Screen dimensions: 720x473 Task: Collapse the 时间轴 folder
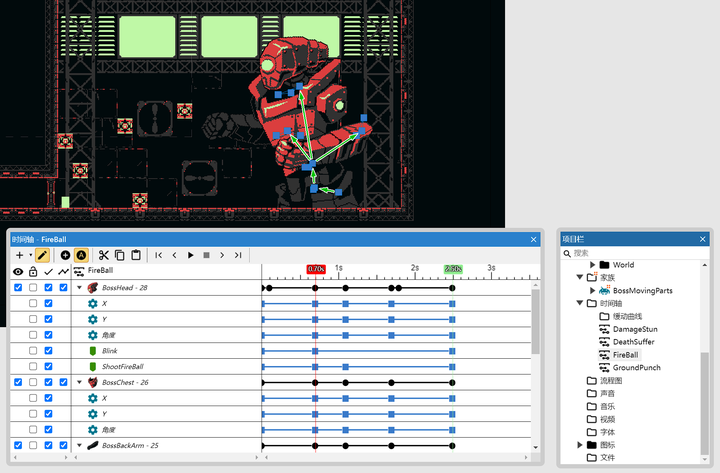[x=580, y=303]
